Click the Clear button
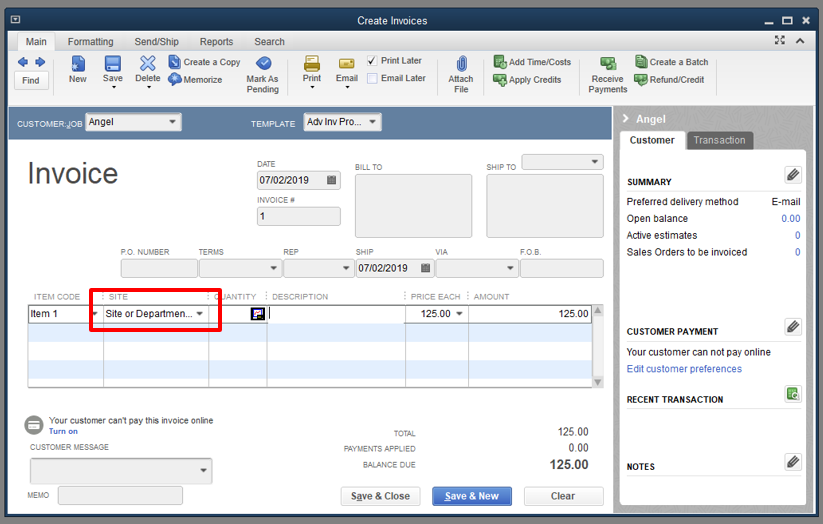This screenshot has height=524, width=823. [563, 496]
